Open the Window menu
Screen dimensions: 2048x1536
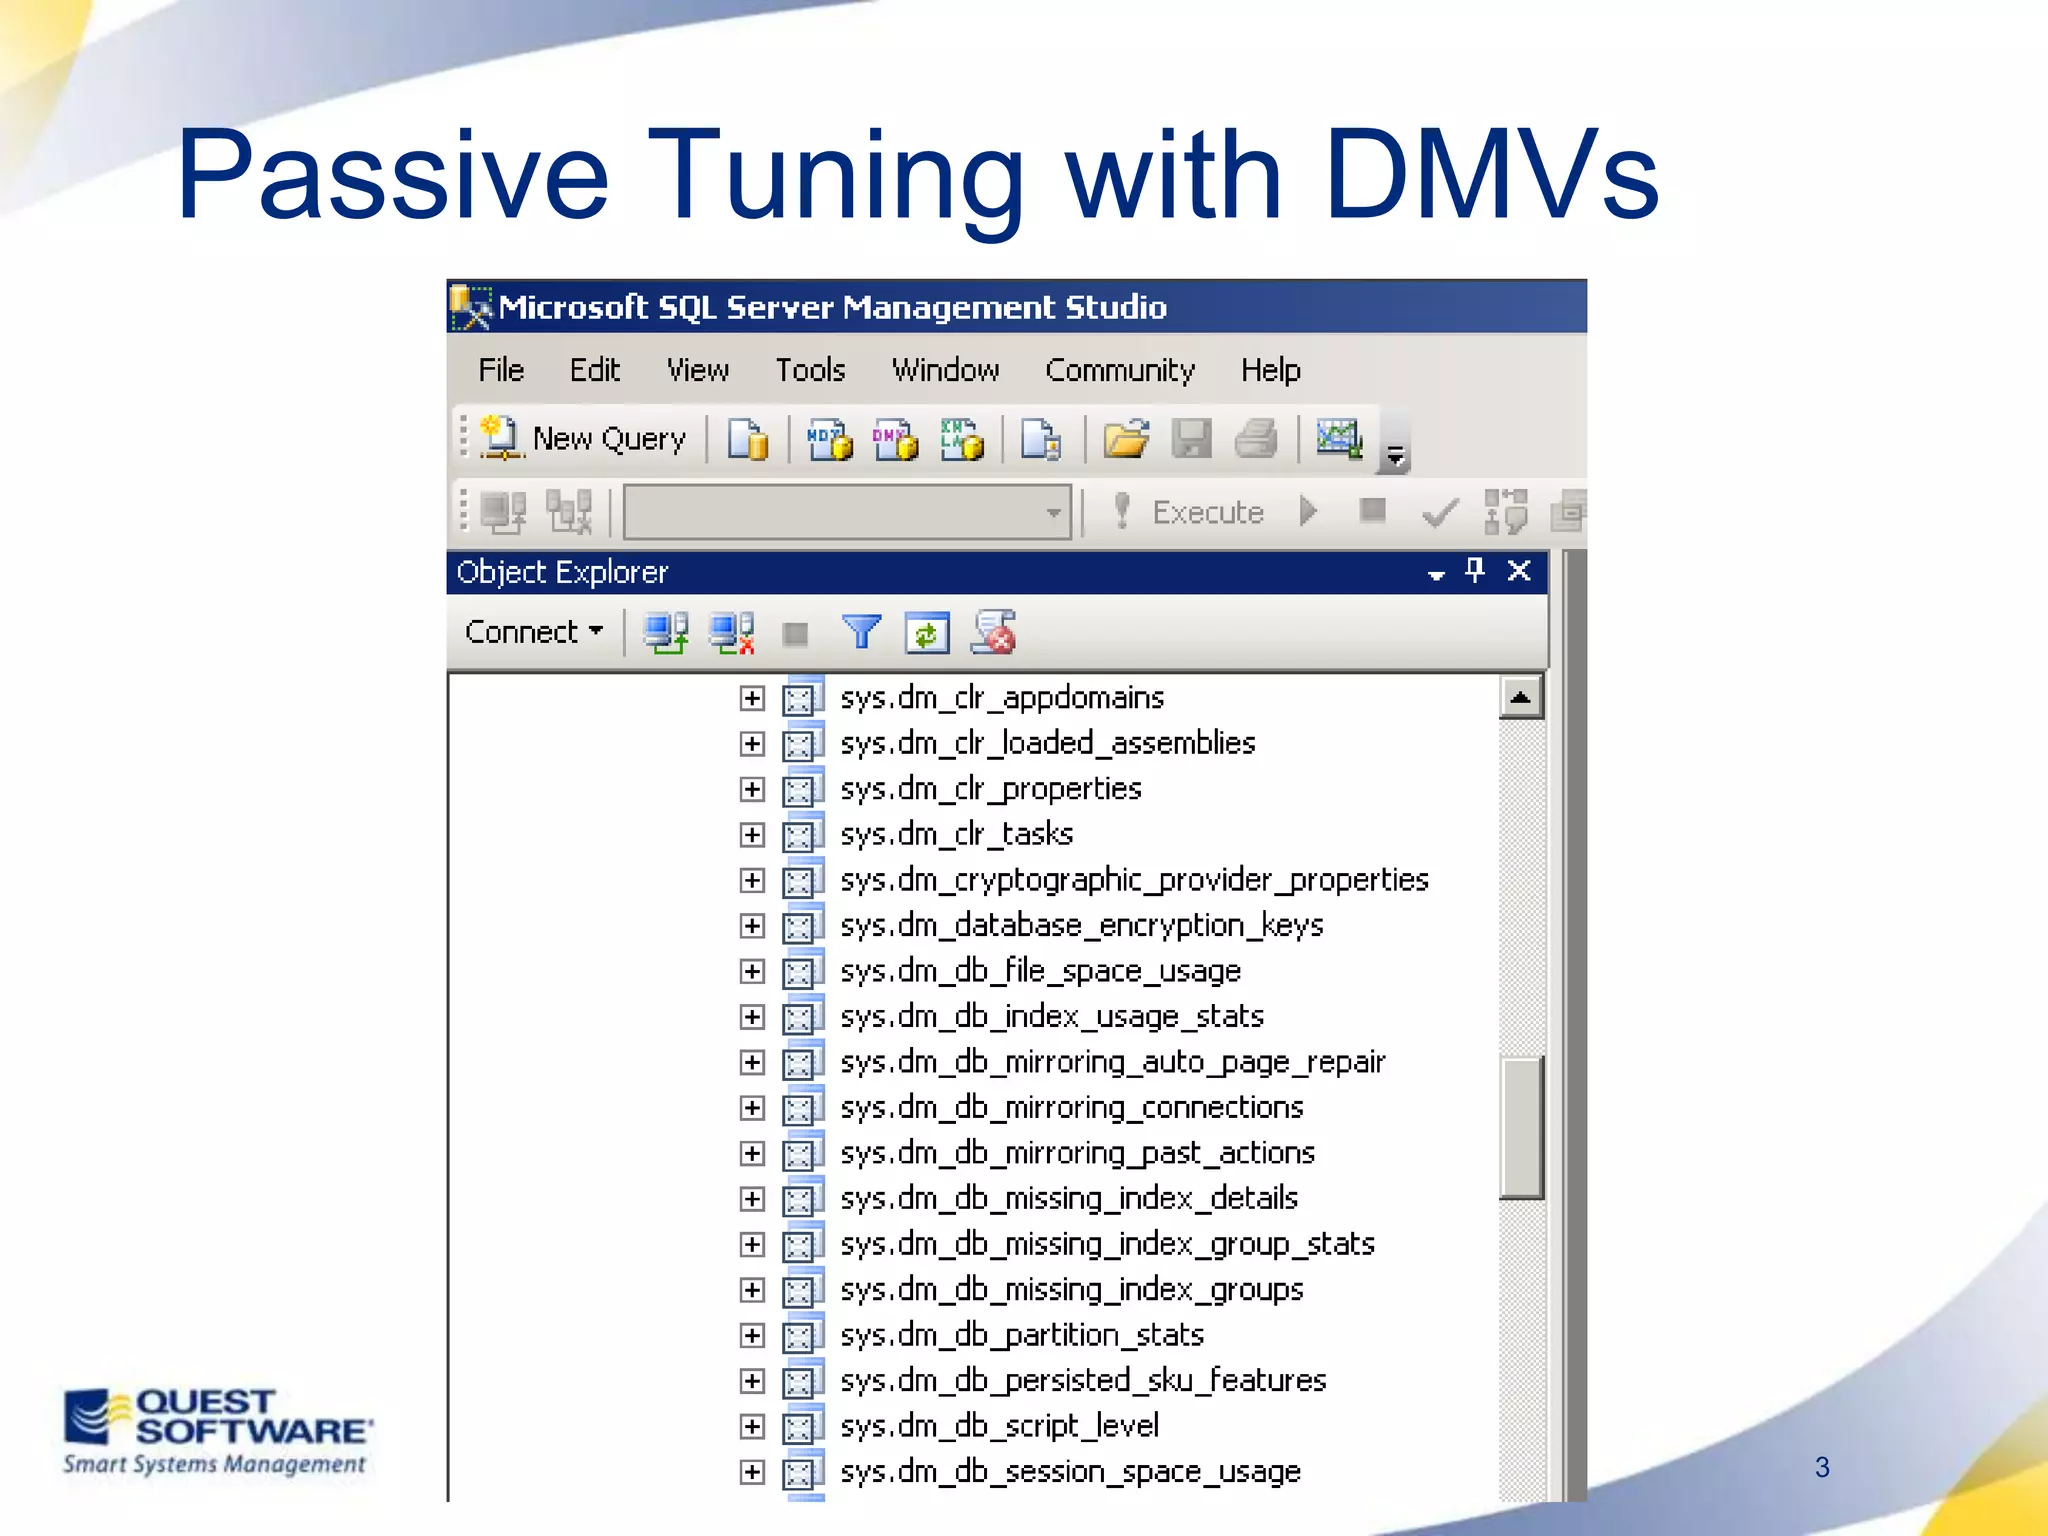[x=946, y=370]
